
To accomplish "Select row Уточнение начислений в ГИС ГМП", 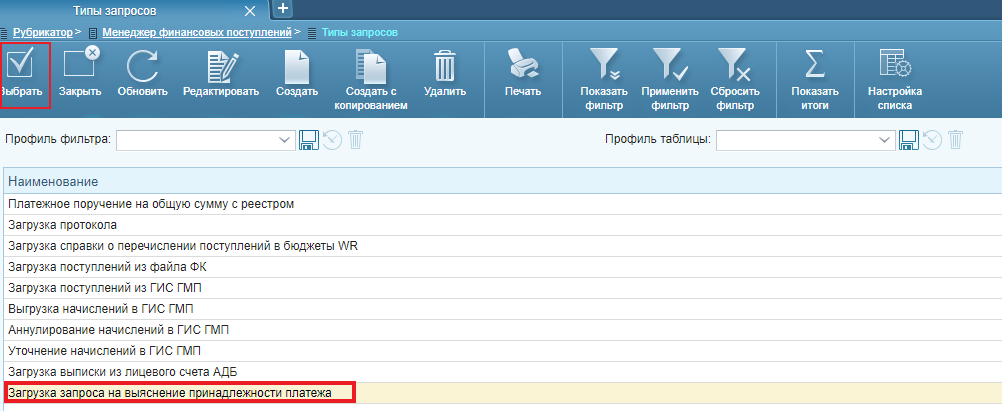I will [501, 350].
